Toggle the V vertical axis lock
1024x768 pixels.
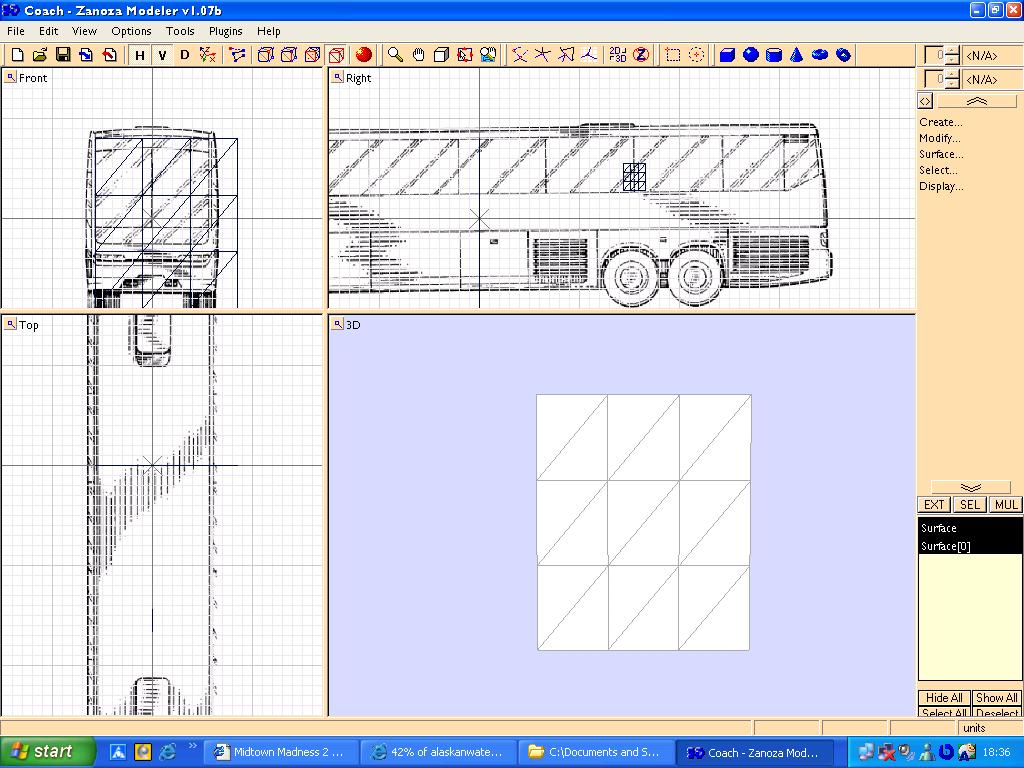point(162,55)
